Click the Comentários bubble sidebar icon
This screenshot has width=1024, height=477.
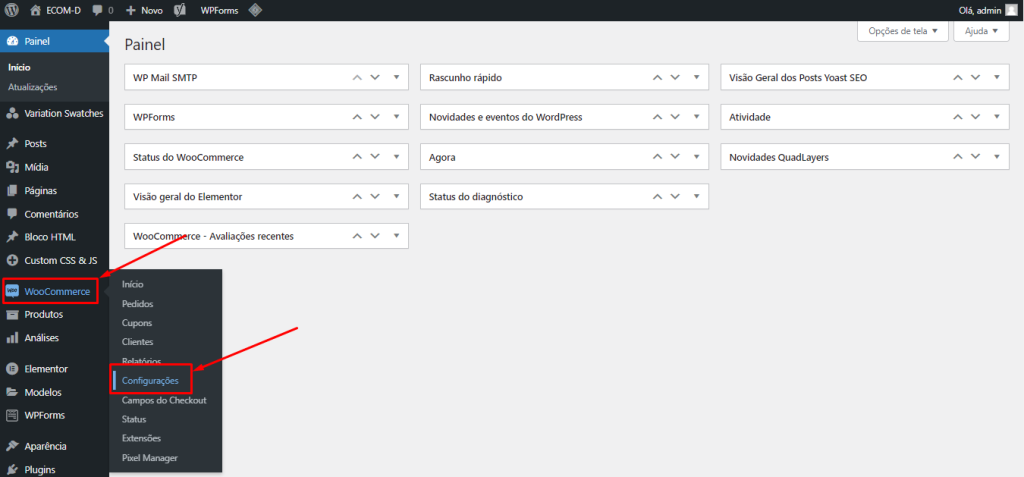coord(12,214)
